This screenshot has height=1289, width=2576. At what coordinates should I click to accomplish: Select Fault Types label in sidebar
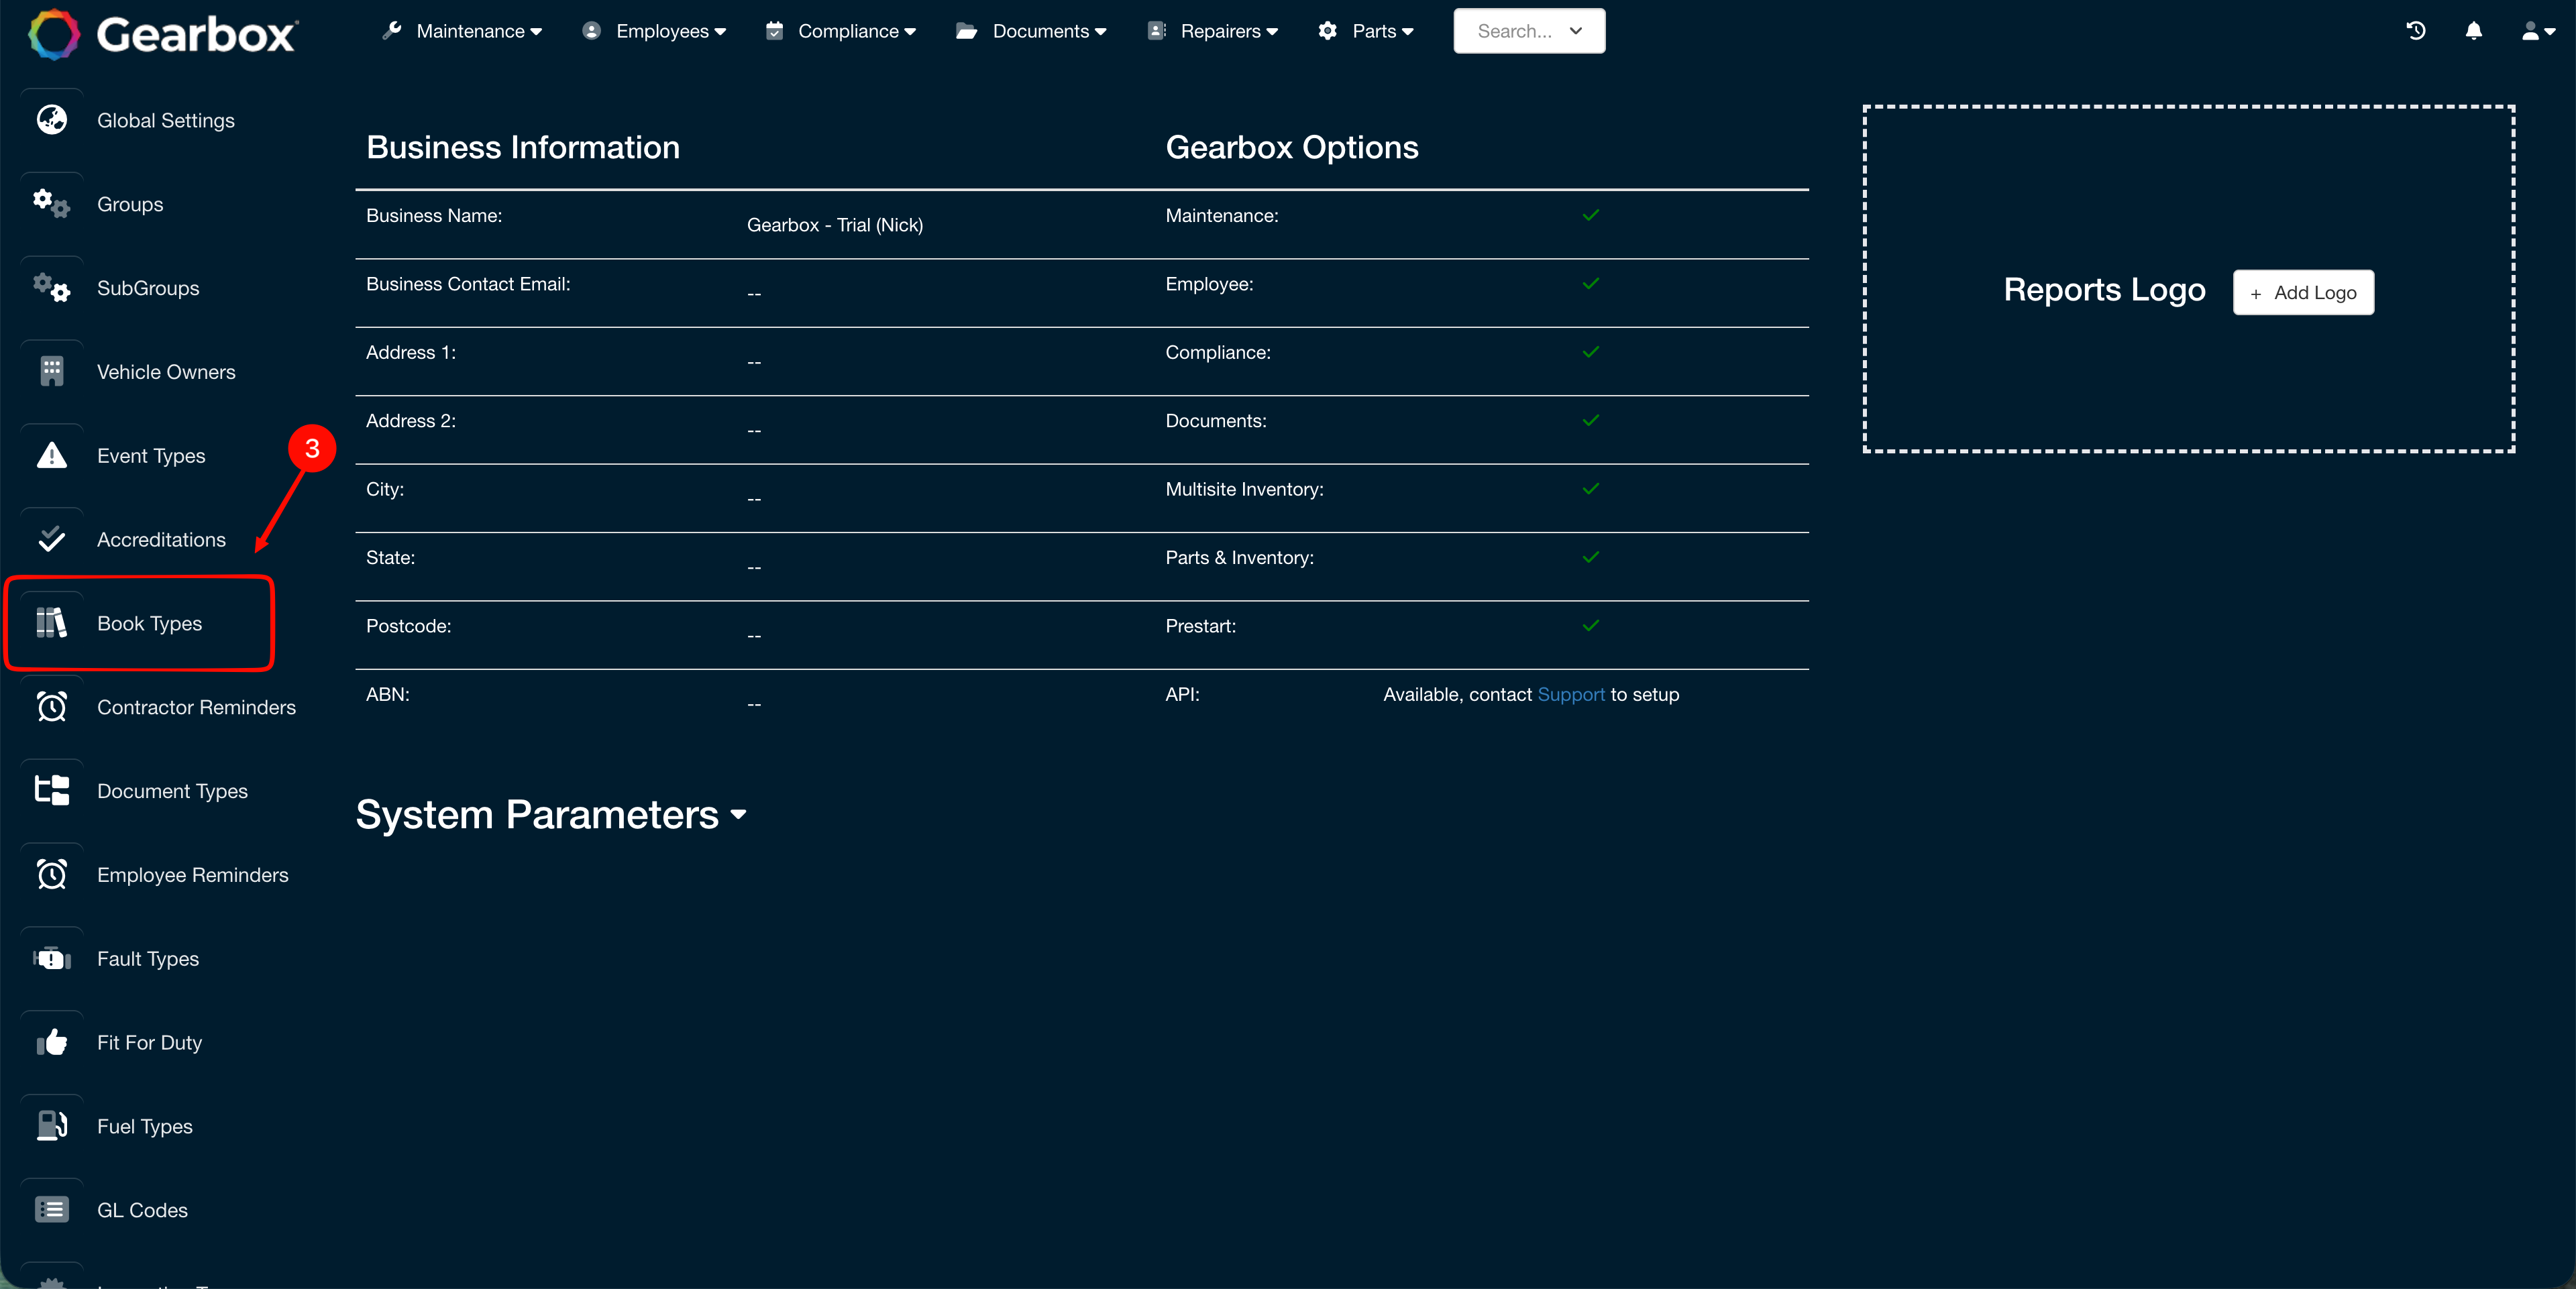(x=148, y=959)
